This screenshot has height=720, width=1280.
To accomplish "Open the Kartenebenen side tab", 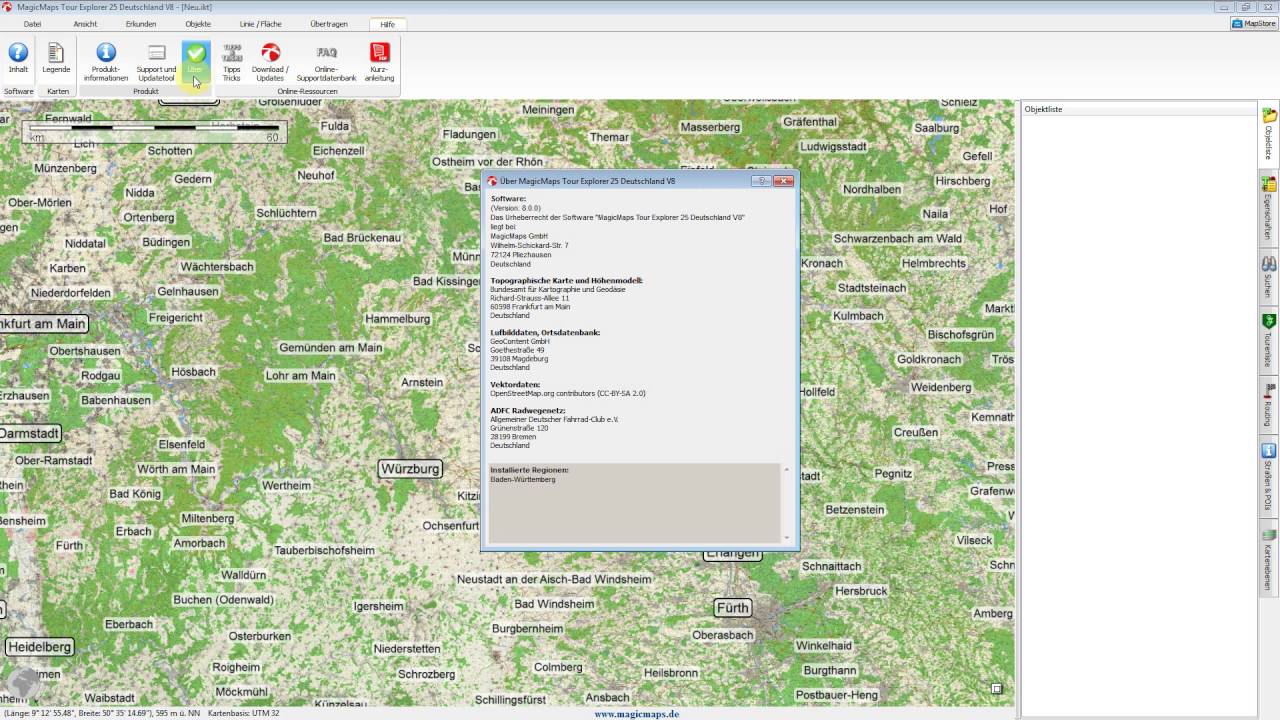I will point(1269,558).
